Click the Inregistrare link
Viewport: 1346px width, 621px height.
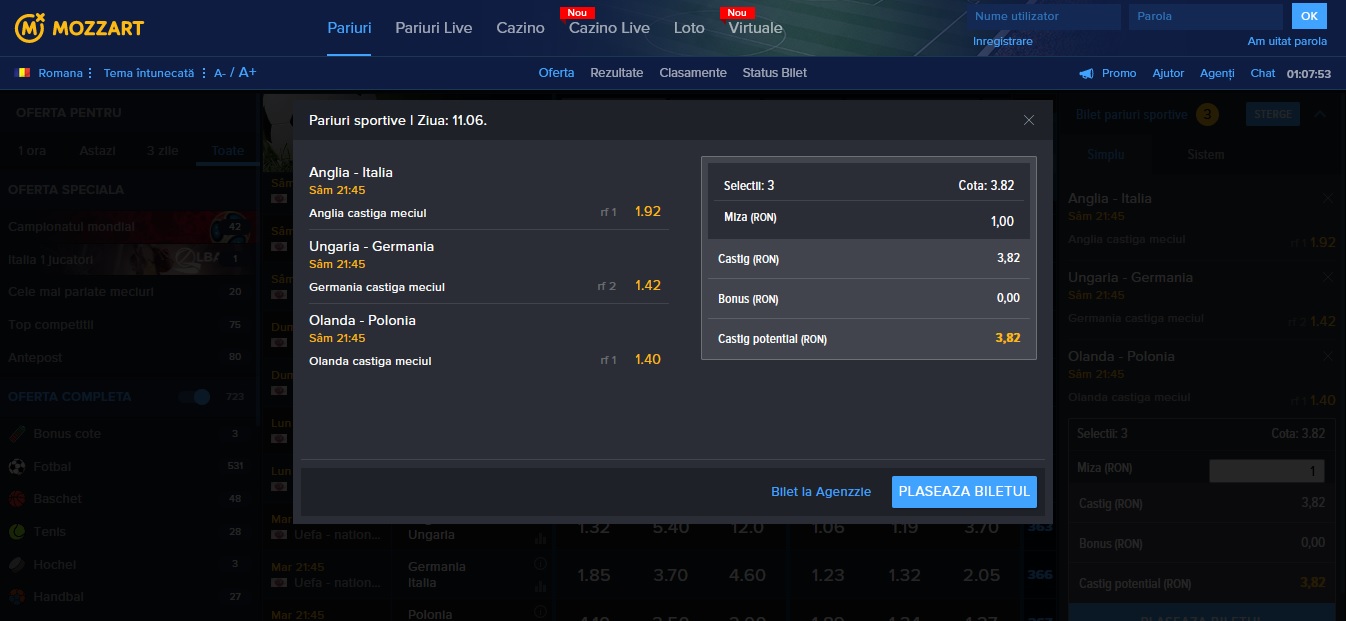(x=1003, y=42)
